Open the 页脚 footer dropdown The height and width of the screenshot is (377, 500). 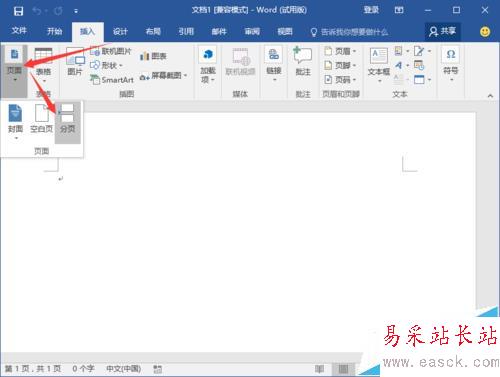pos(340,65)
